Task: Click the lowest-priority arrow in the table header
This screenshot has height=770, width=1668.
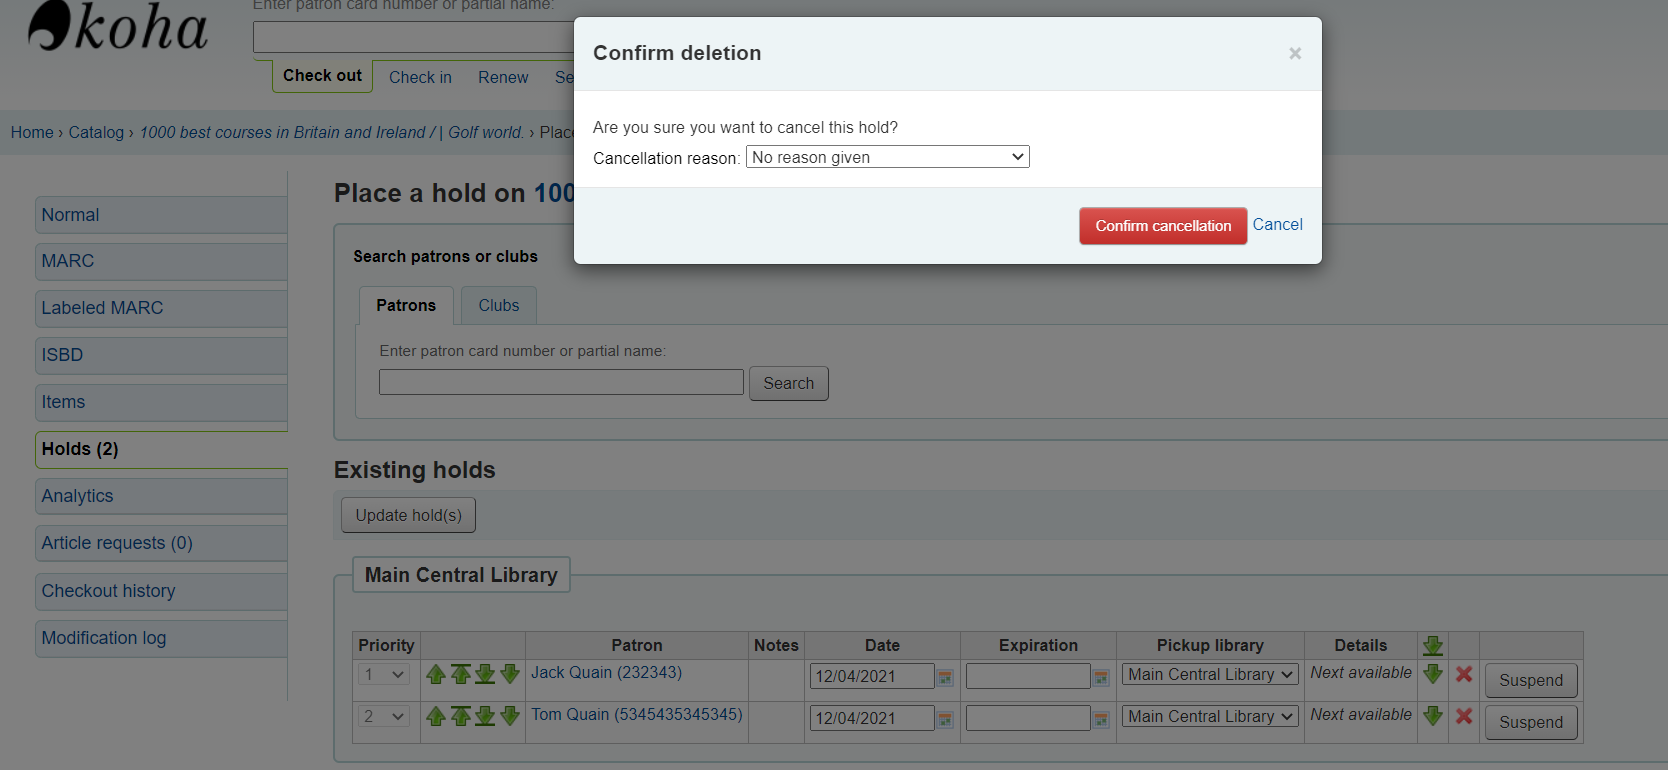Action: click(1433, 645)
